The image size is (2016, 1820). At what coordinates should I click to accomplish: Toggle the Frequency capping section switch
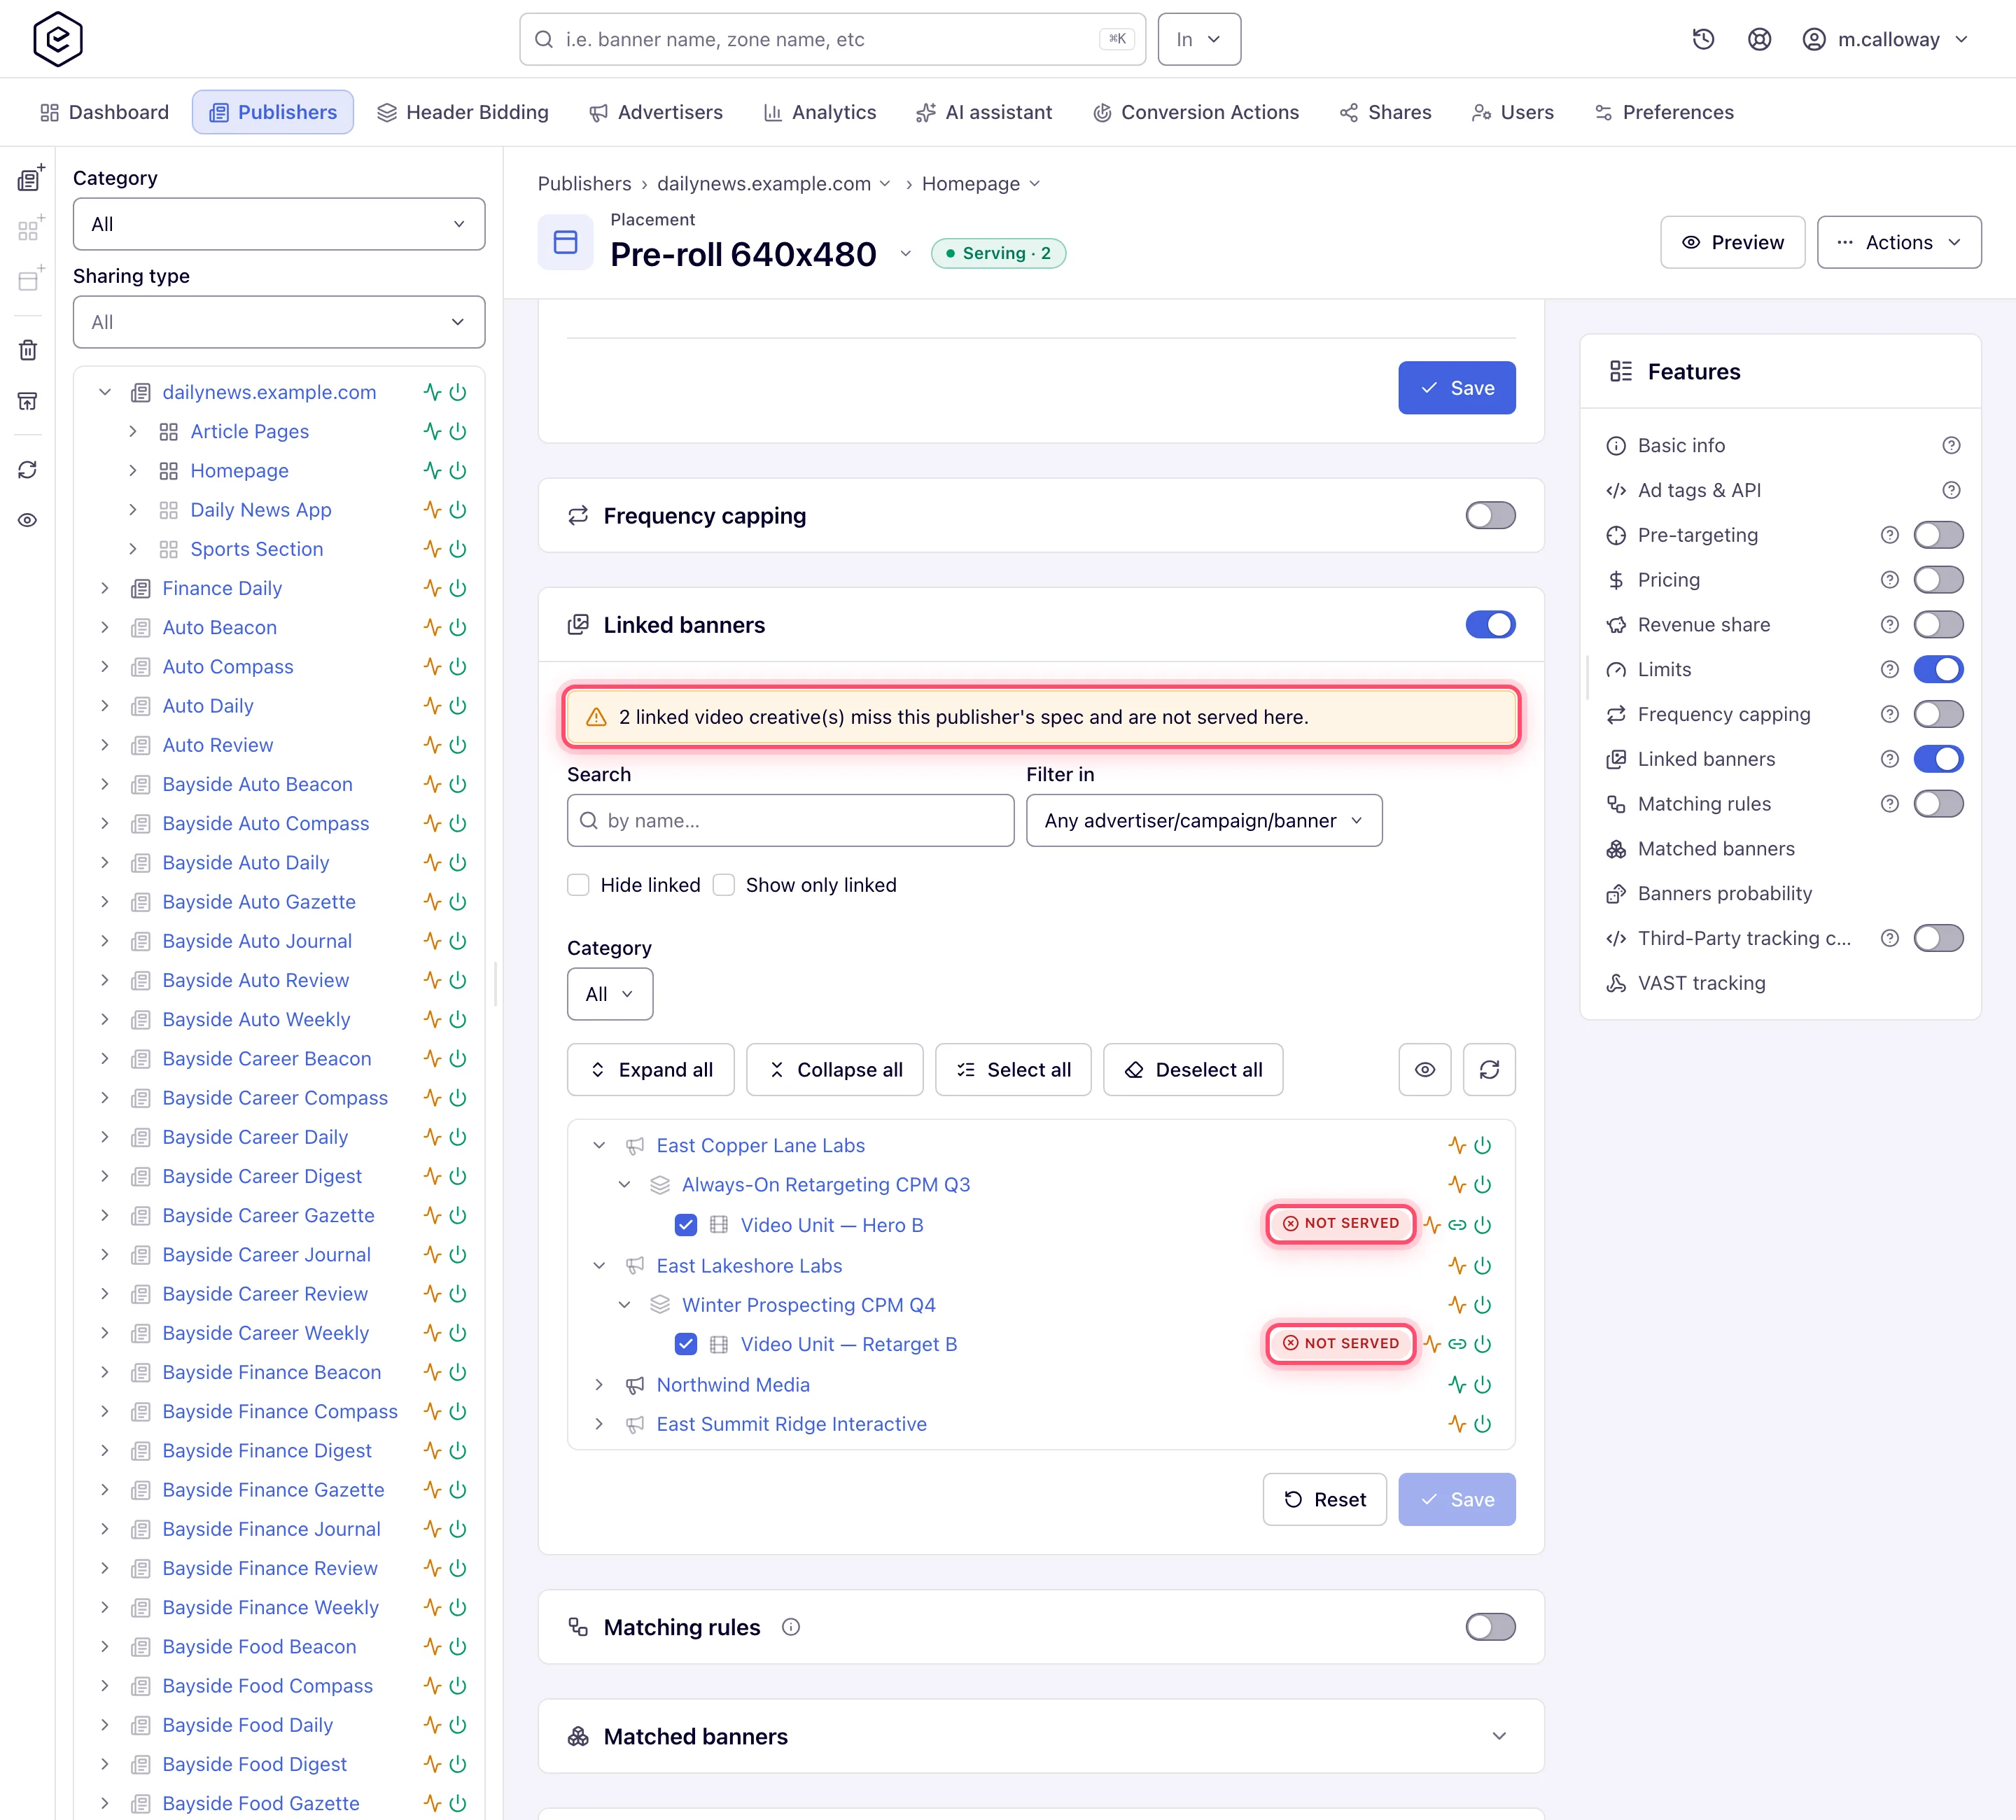tap(1490, 515)
